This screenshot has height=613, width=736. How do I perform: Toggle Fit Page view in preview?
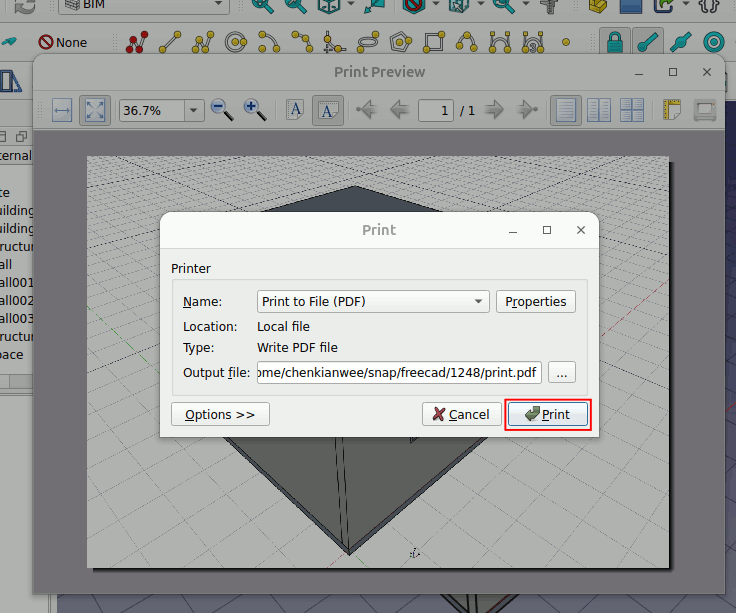coord(94,110)
